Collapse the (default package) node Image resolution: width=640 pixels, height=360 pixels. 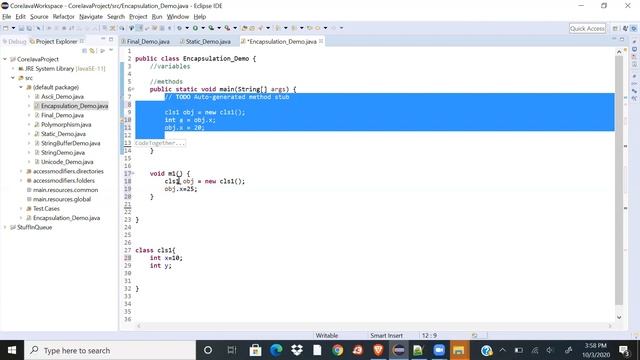click(x=21, y=87)
